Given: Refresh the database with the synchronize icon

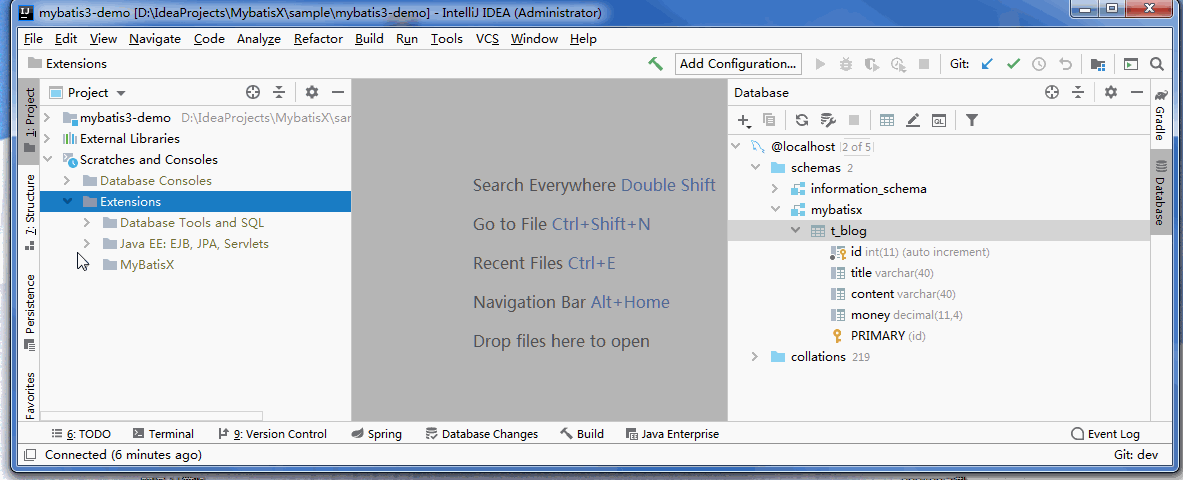Looking at the screenshot, I should click(x=802, y=120).
